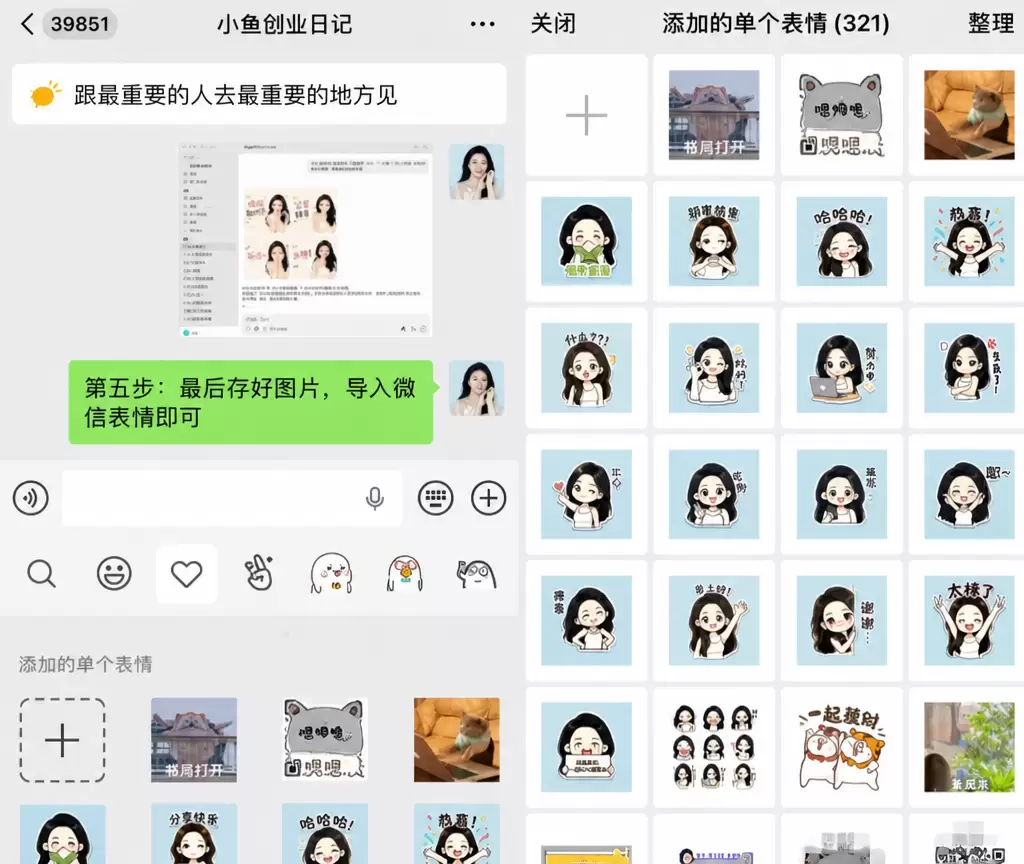Tap the green 第五步 message bubble

(x=251, y=402)
